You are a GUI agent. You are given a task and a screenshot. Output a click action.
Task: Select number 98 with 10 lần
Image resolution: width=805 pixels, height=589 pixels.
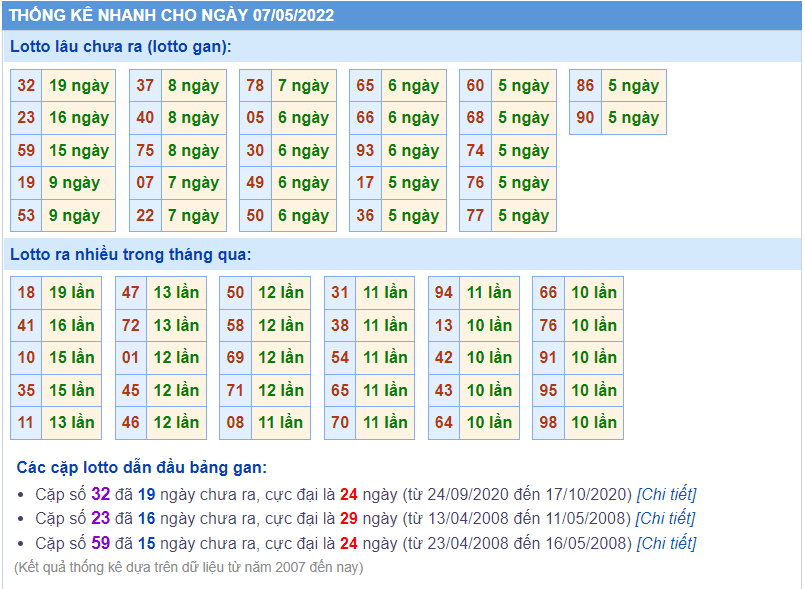coord(548,423)
